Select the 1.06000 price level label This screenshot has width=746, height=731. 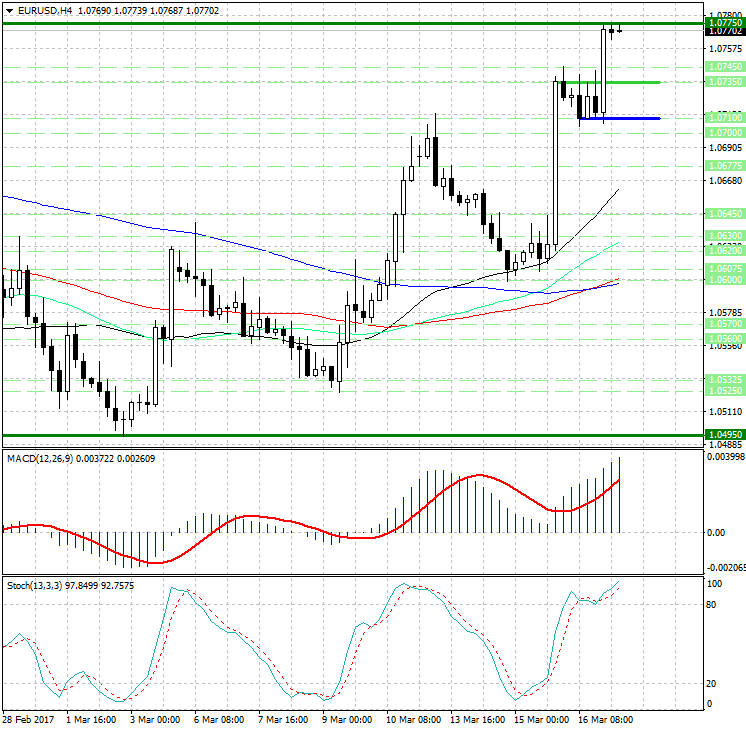725,280
